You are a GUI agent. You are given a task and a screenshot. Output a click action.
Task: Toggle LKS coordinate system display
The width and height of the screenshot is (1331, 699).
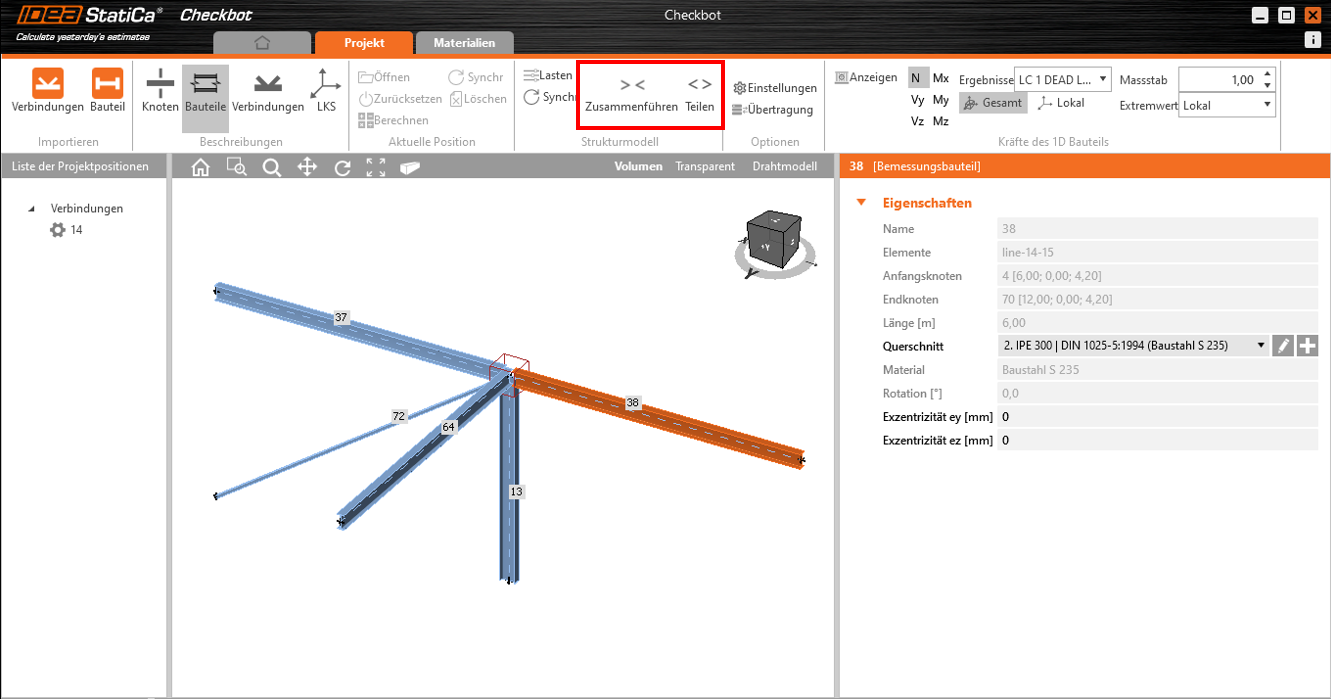326,91
